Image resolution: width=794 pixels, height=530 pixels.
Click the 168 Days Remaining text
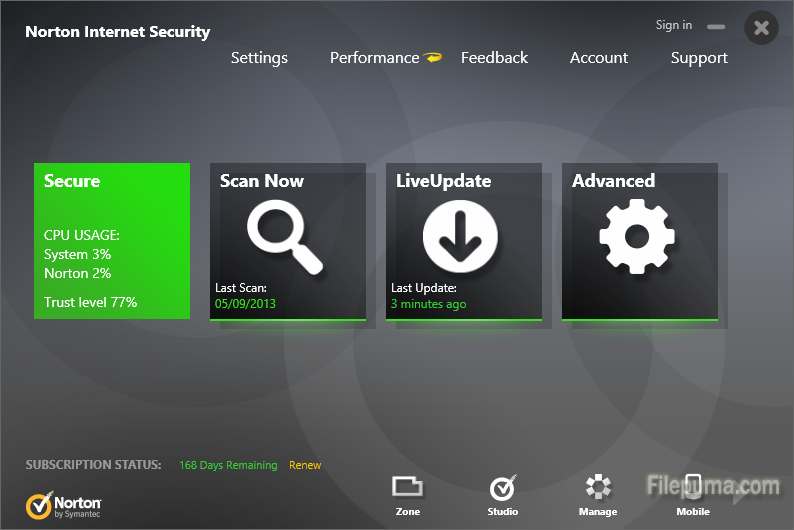[x=228, y=465]
